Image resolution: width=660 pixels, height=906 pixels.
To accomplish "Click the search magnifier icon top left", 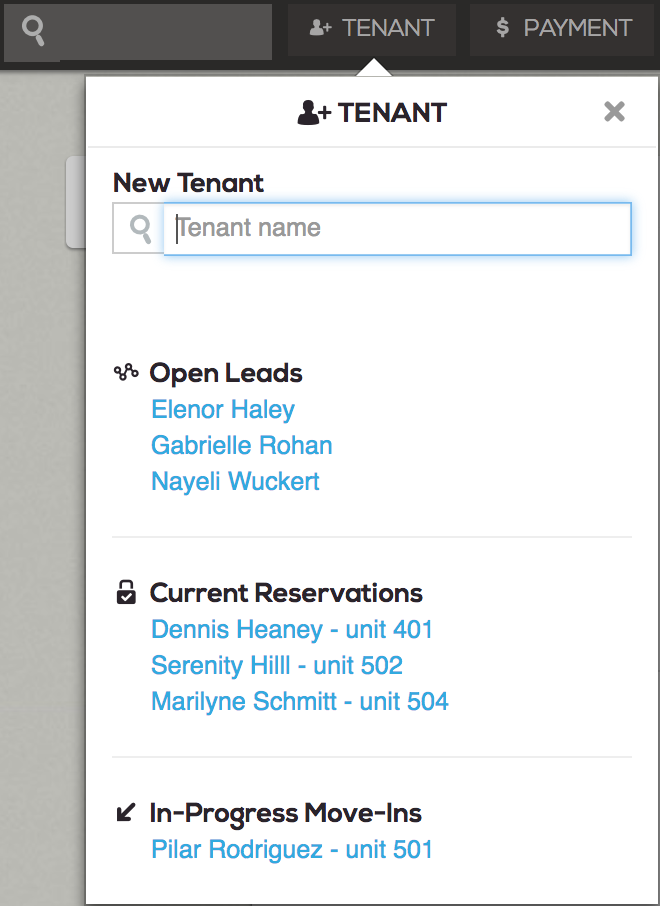I will point(33,30).
